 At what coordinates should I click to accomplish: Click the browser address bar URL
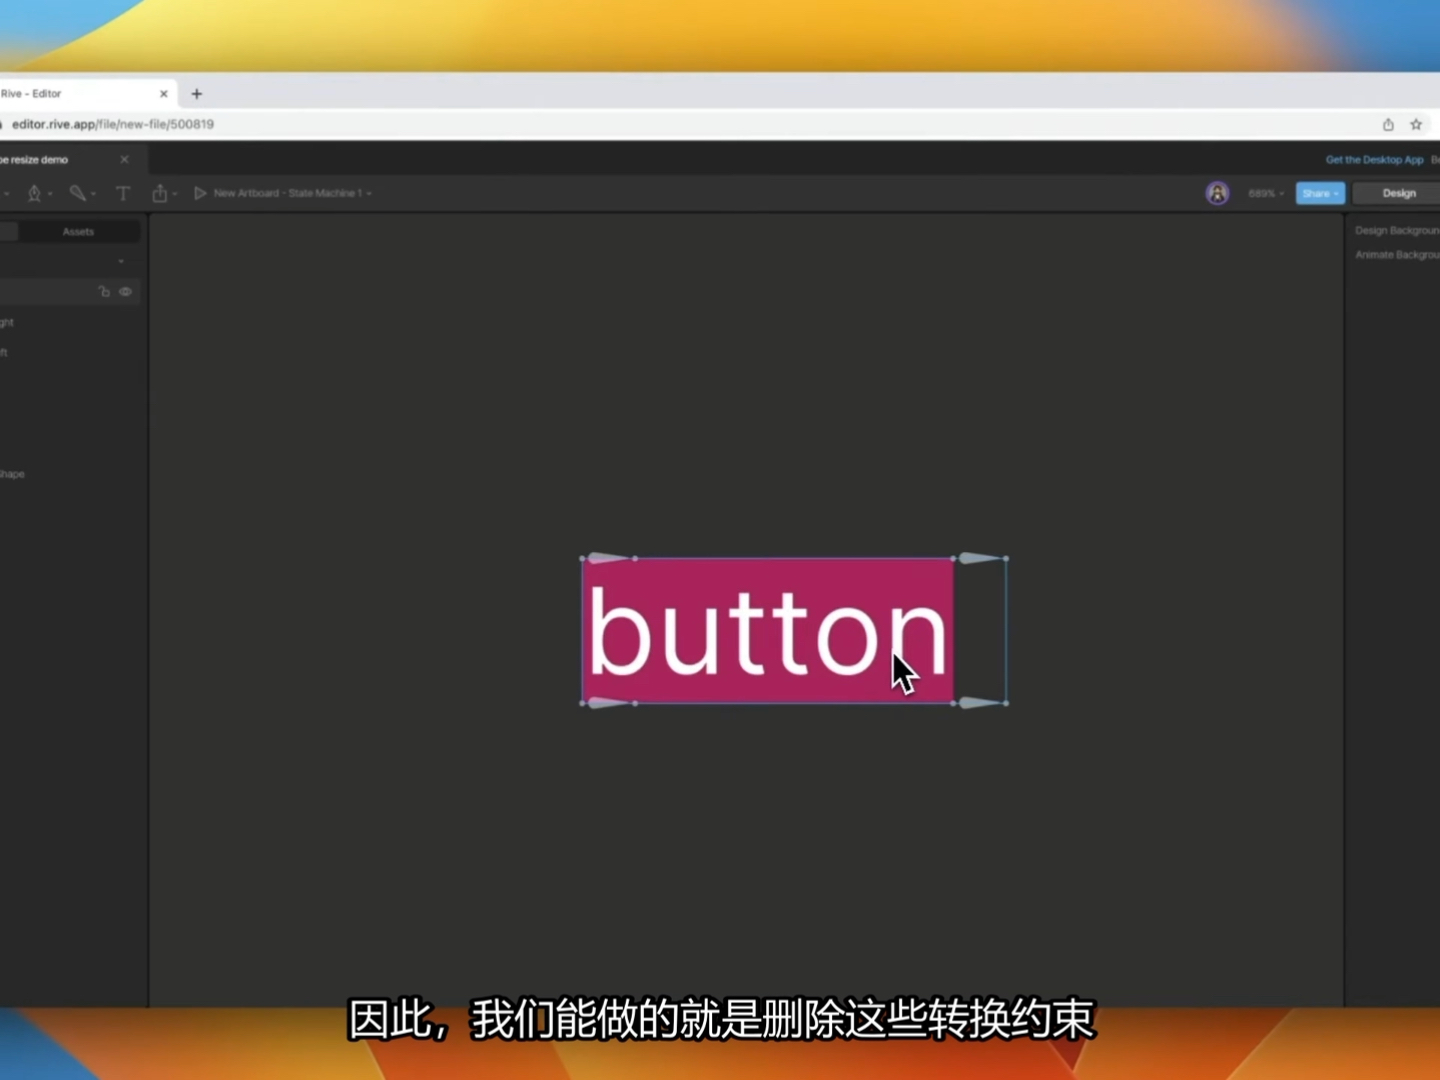point(113,124)
